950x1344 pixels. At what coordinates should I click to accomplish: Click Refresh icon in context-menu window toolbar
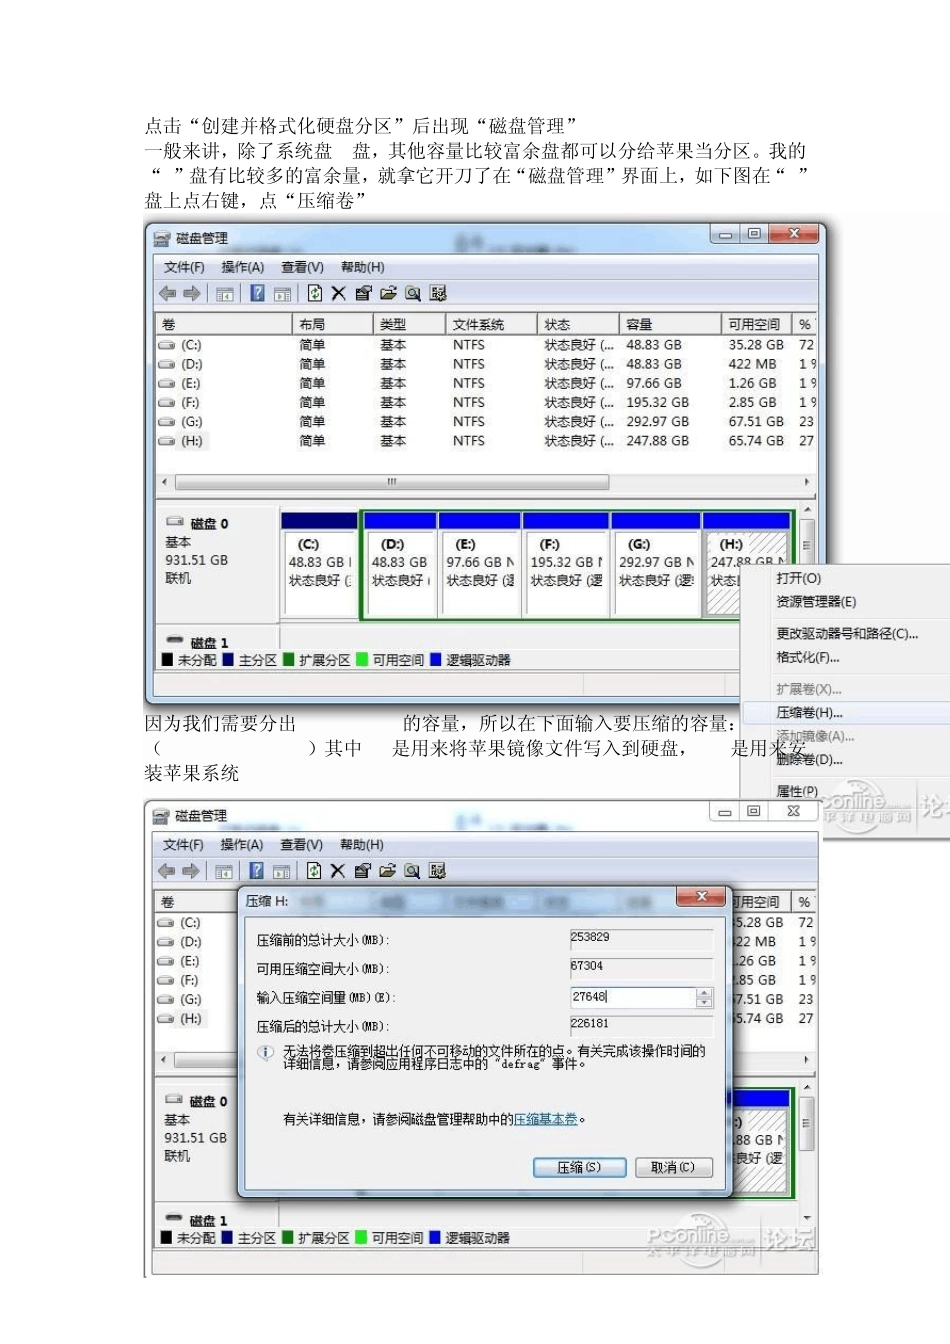click(x=314, y=293)
